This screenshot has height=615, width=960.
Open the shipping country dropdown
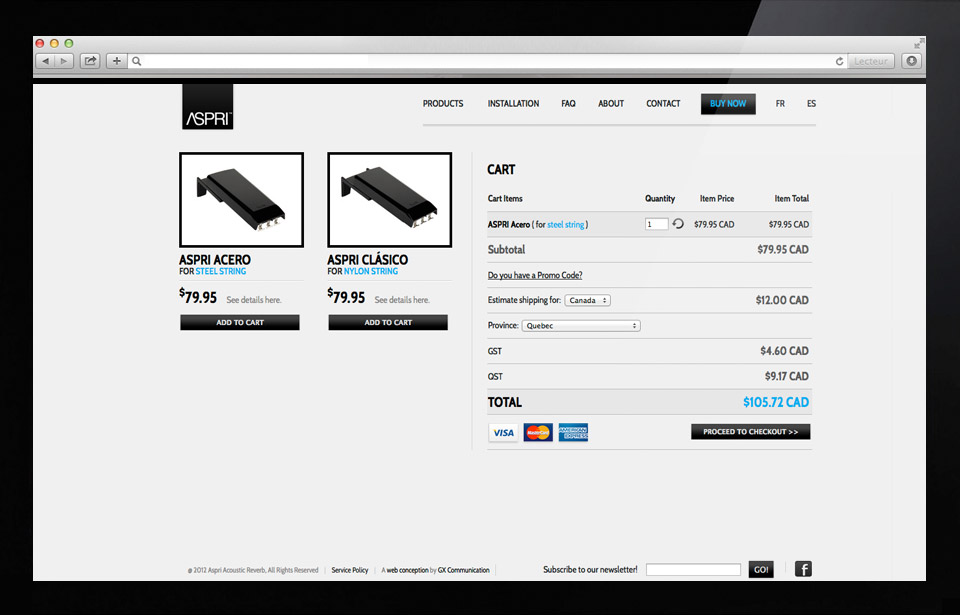587,300
